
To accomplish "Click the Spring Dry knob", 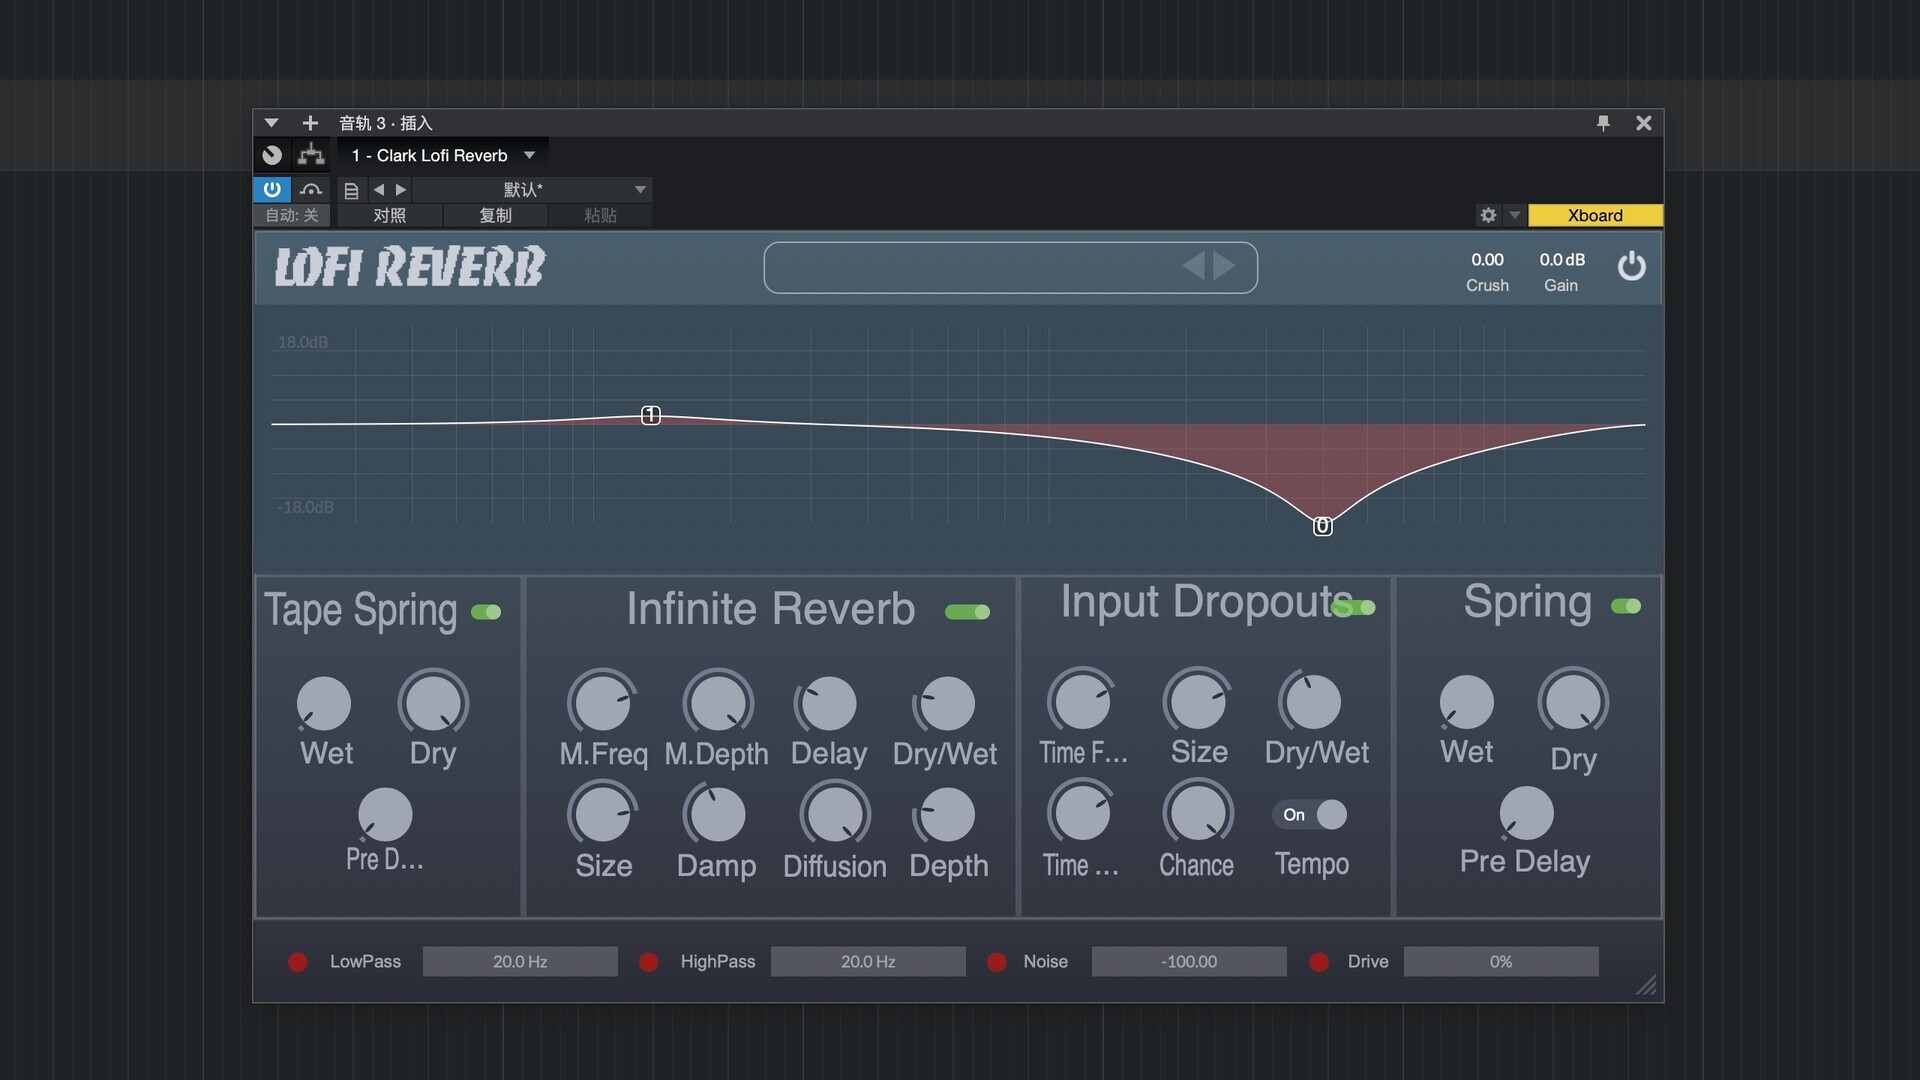I will pyautogui.click(x=1573, y=702).
